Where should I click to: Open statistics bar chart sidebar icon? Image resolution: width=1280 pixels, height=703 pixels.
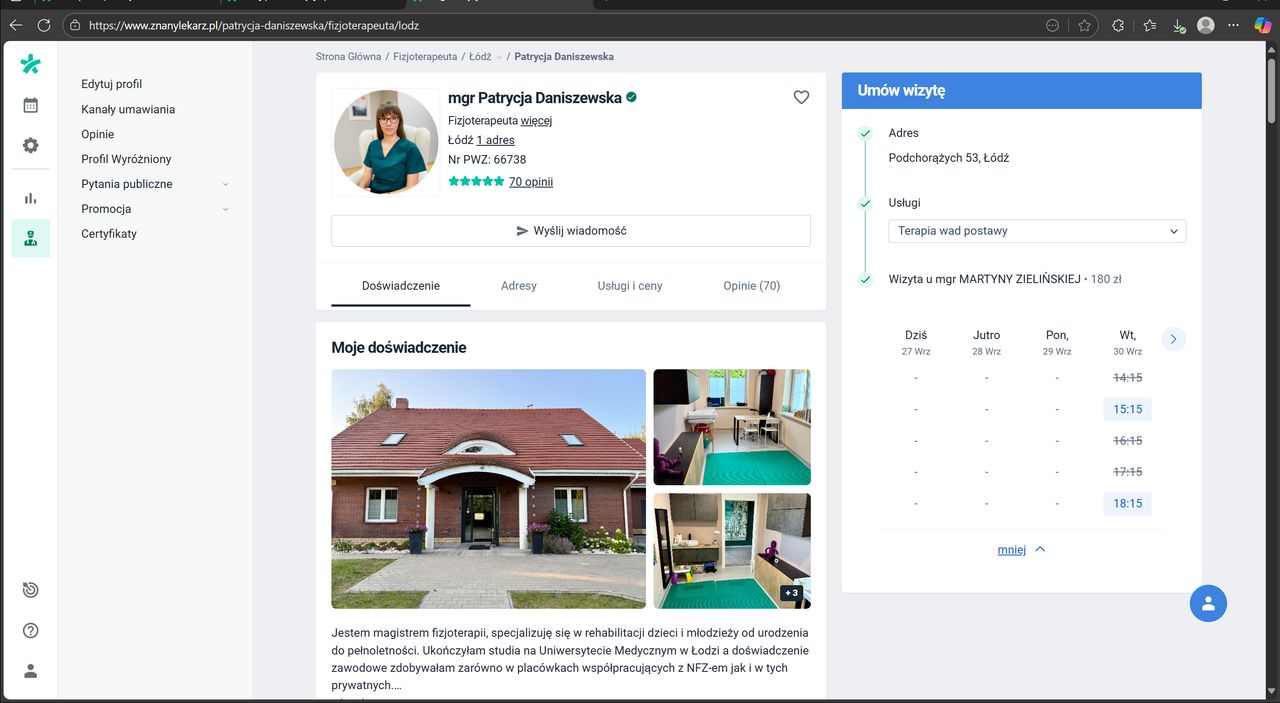pyautogui.click(x=30, y=198)
